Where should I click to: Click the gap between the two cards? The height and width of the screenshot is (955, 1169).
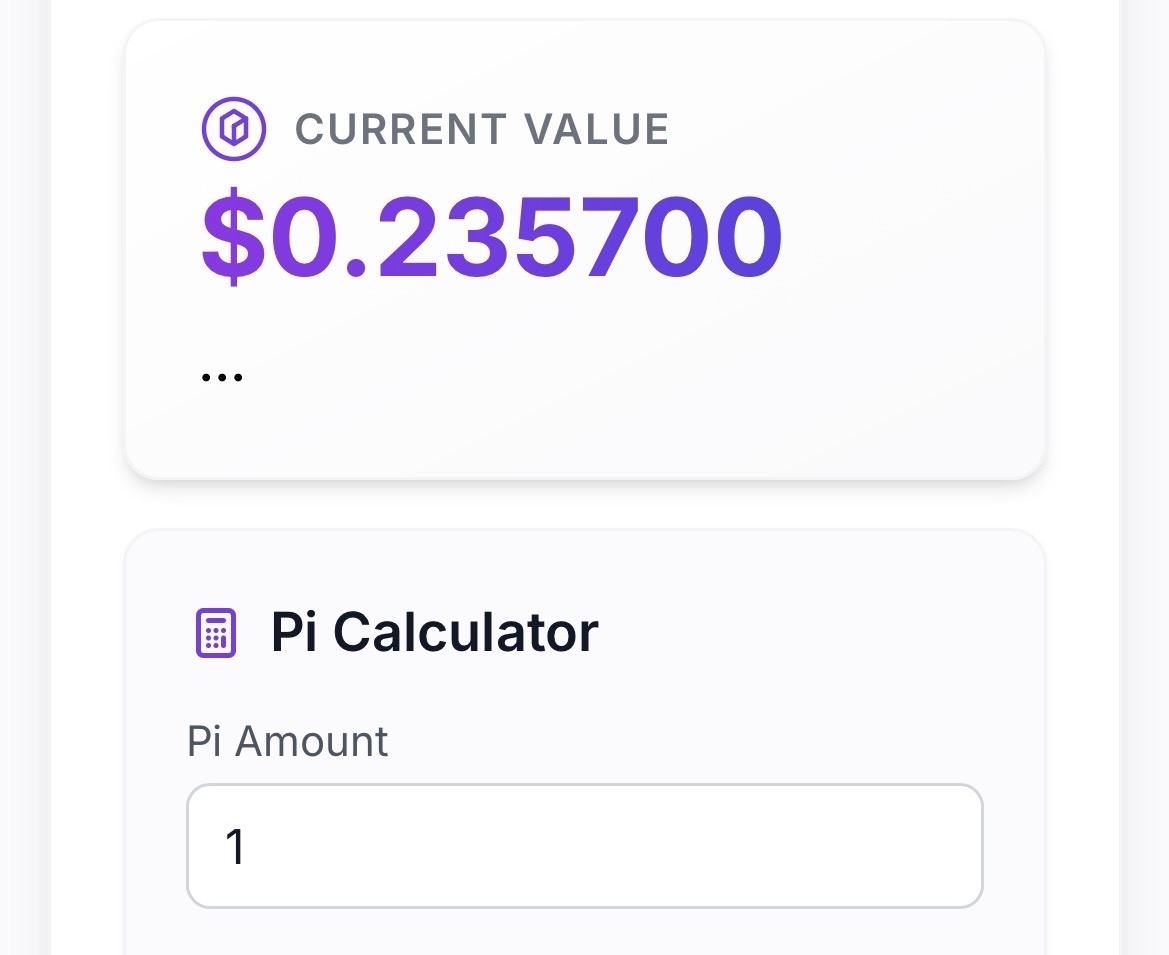584,505
